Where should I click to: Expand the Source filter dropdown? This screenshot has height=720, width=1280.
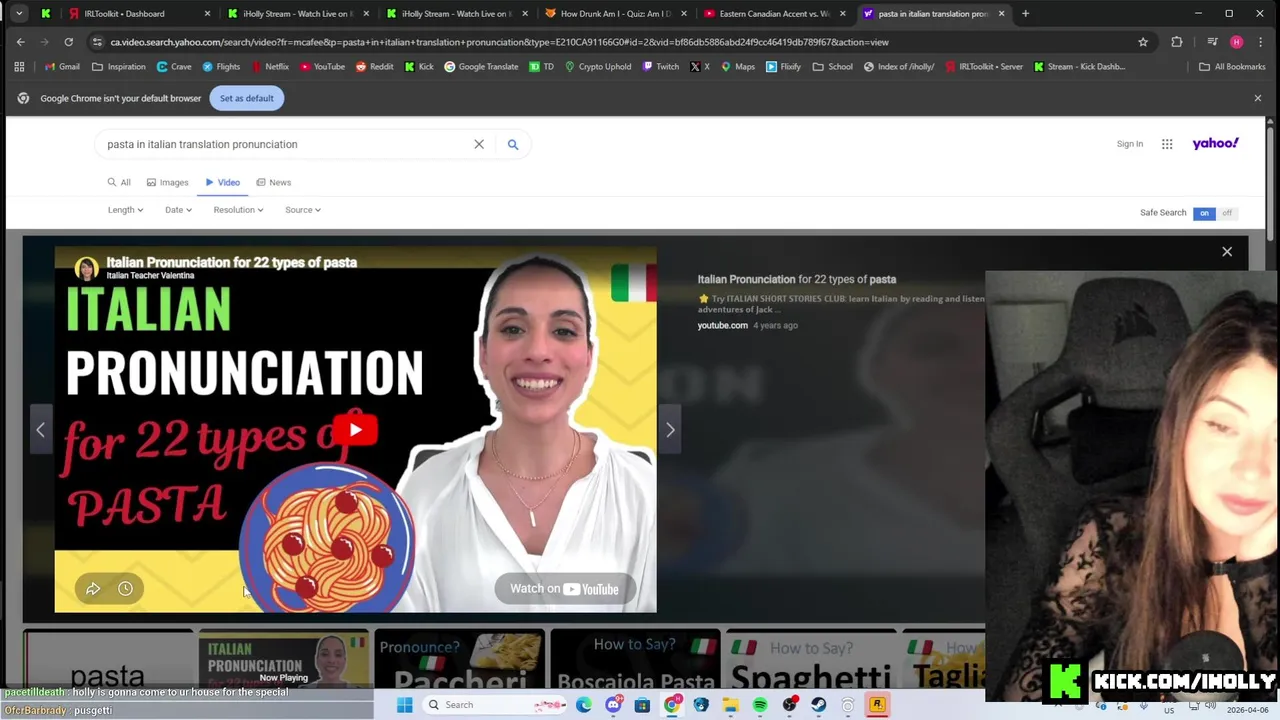[302, 210]
